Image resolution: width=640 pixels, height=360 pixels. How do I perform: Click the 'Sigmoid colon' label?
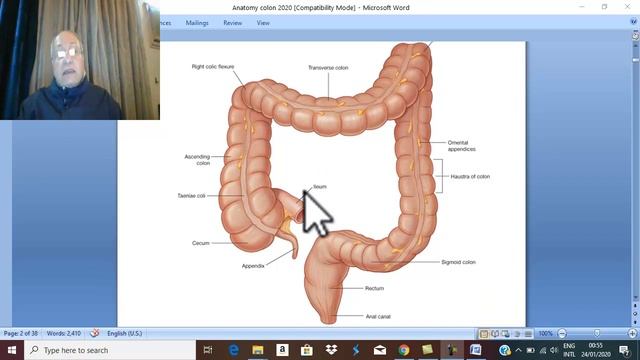[x=458, y=262]
